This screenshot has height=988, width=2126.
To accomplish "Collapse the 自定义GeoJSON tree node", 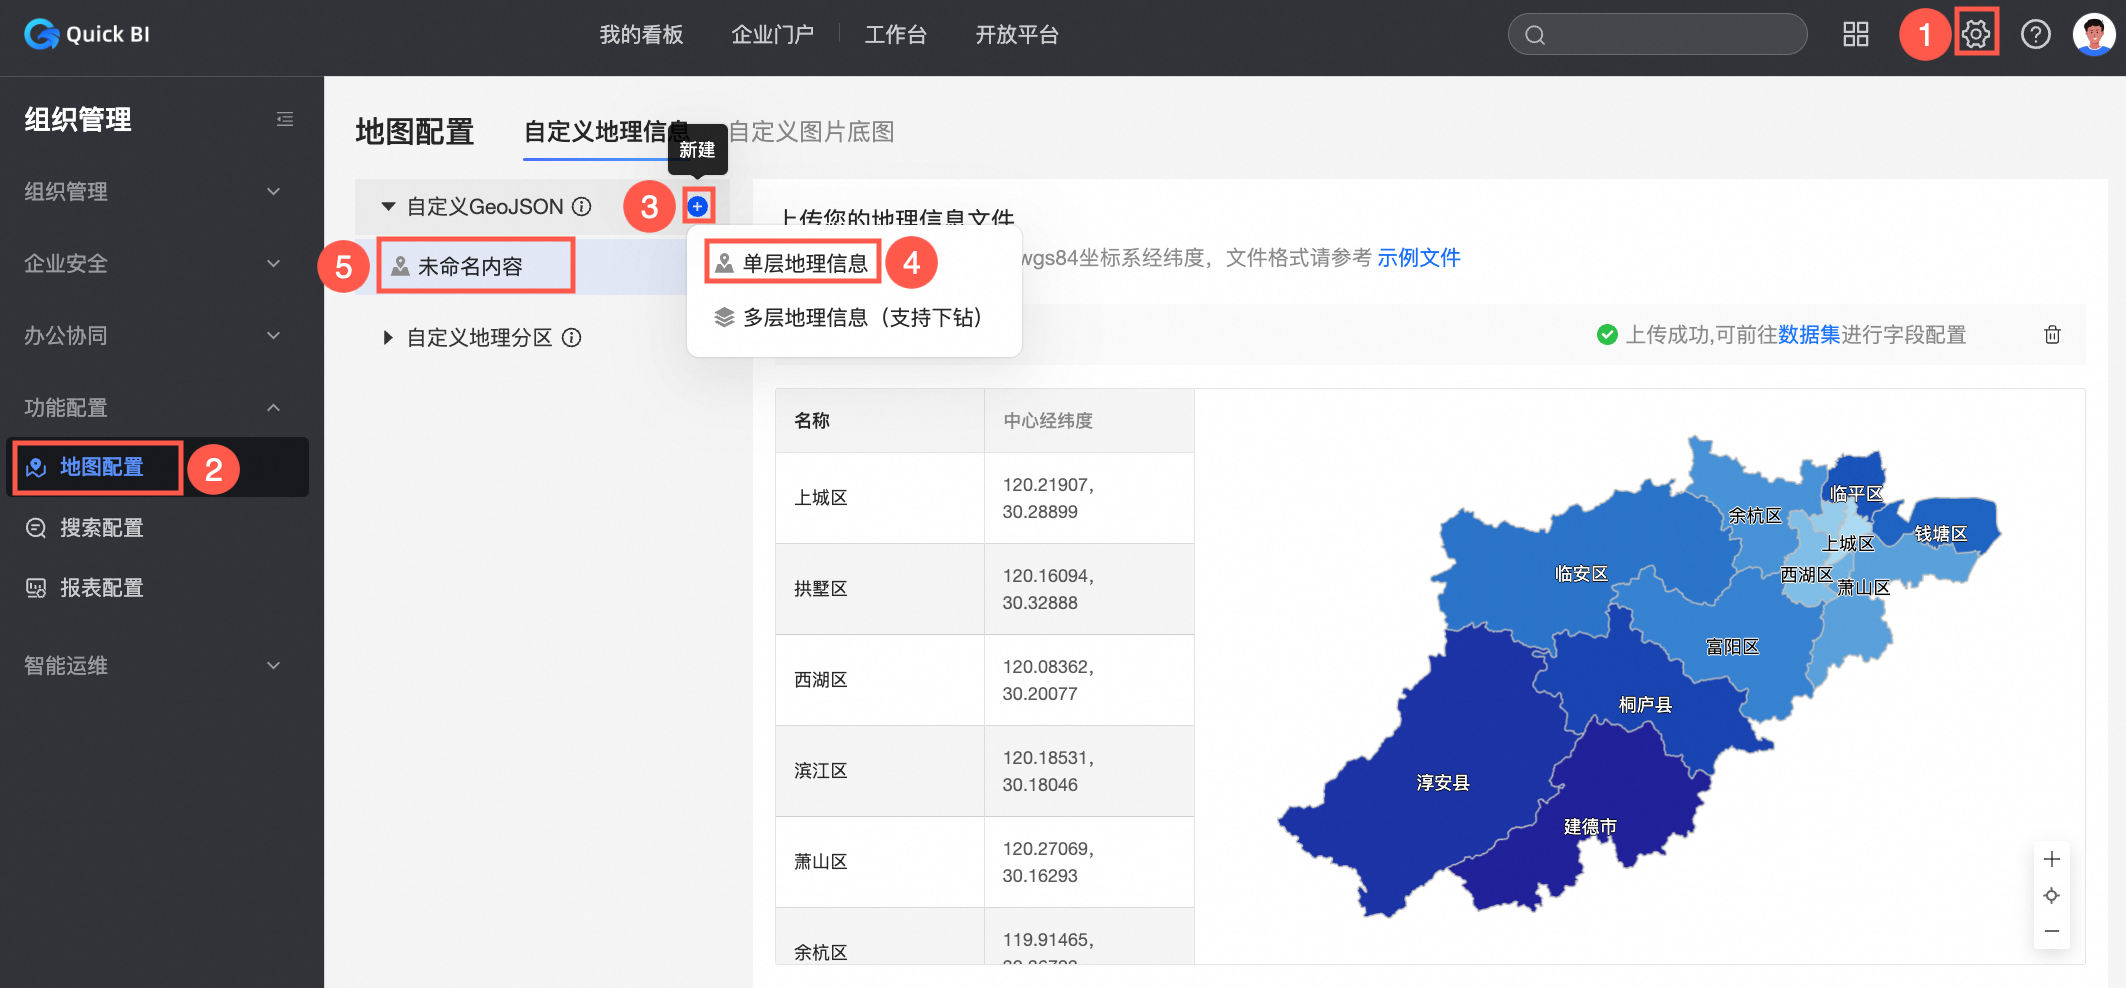I will coord(388,207).
